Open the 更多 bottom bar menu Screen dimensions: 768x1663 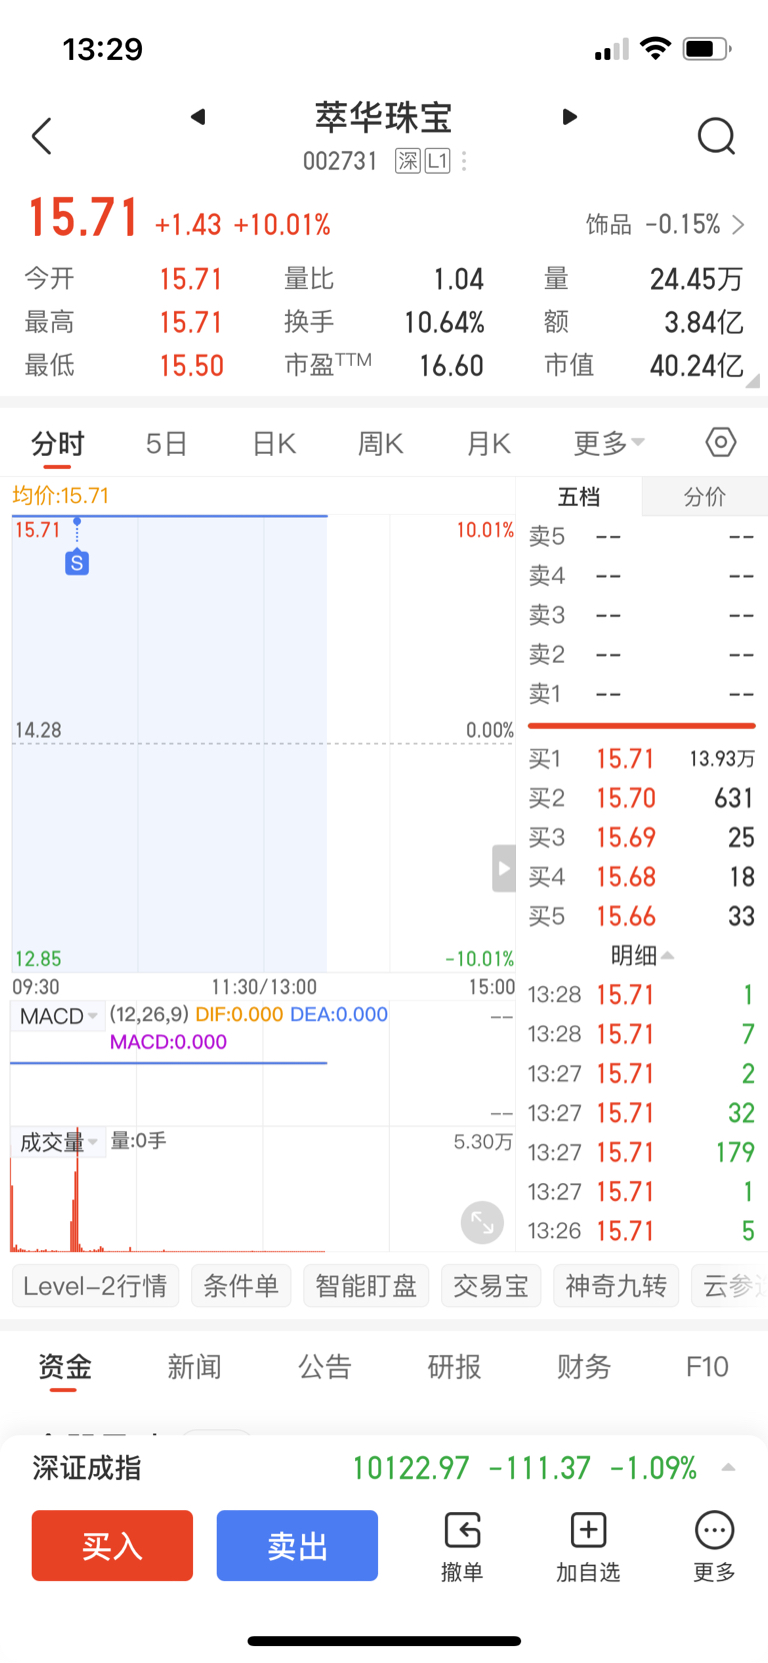pyautogui.click(x=714, y=1547)
